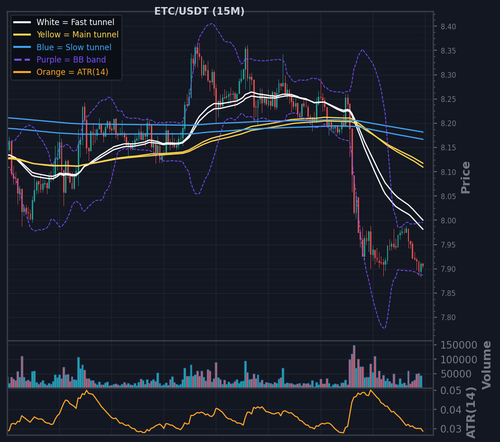This screenshot has height=442, width=500.
Task: Click the 8.30 price axis label
Action: (x=448, y=75)
